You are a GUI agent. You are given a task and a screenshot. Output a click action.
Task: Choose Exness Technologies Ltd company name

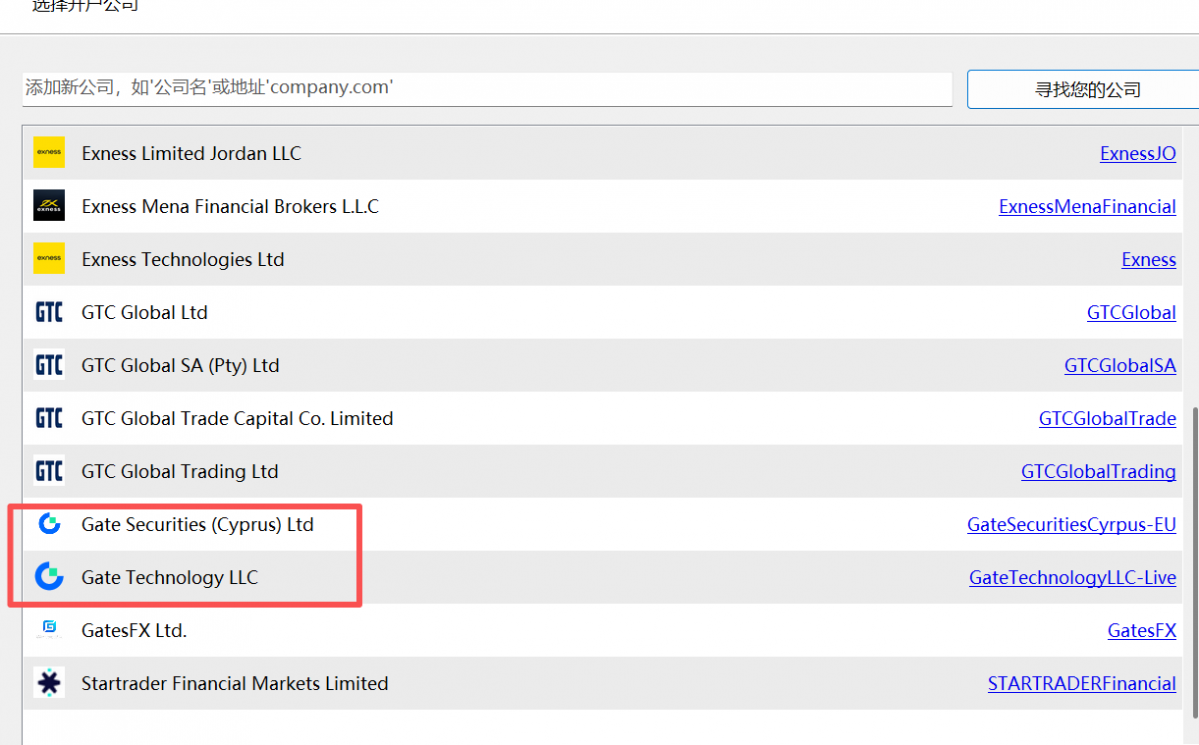tap(183, 259)
